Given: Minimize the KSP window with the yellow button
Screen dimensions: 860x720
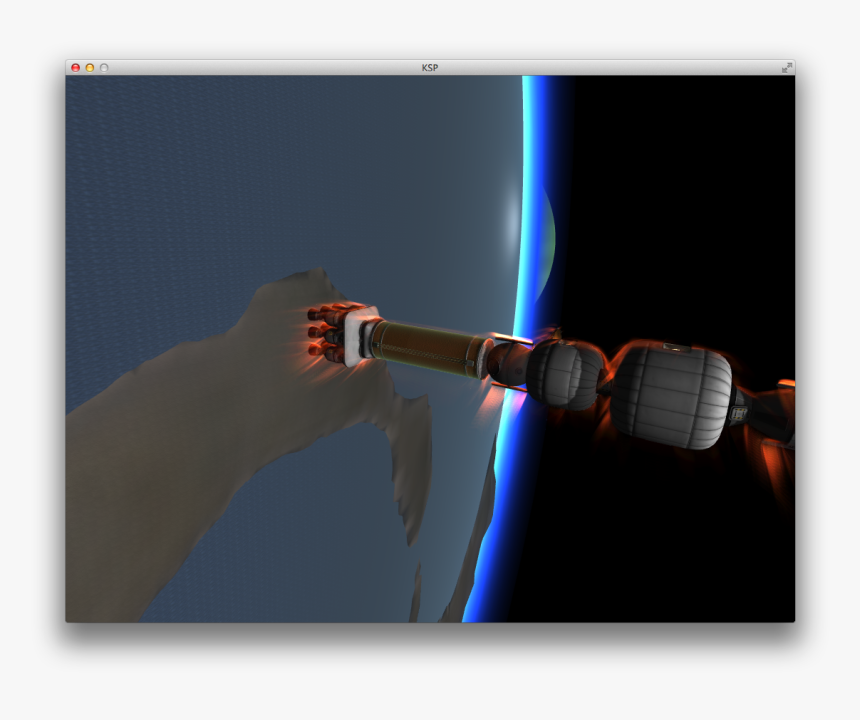Looking at the screenshot, I should click(89, 67).
